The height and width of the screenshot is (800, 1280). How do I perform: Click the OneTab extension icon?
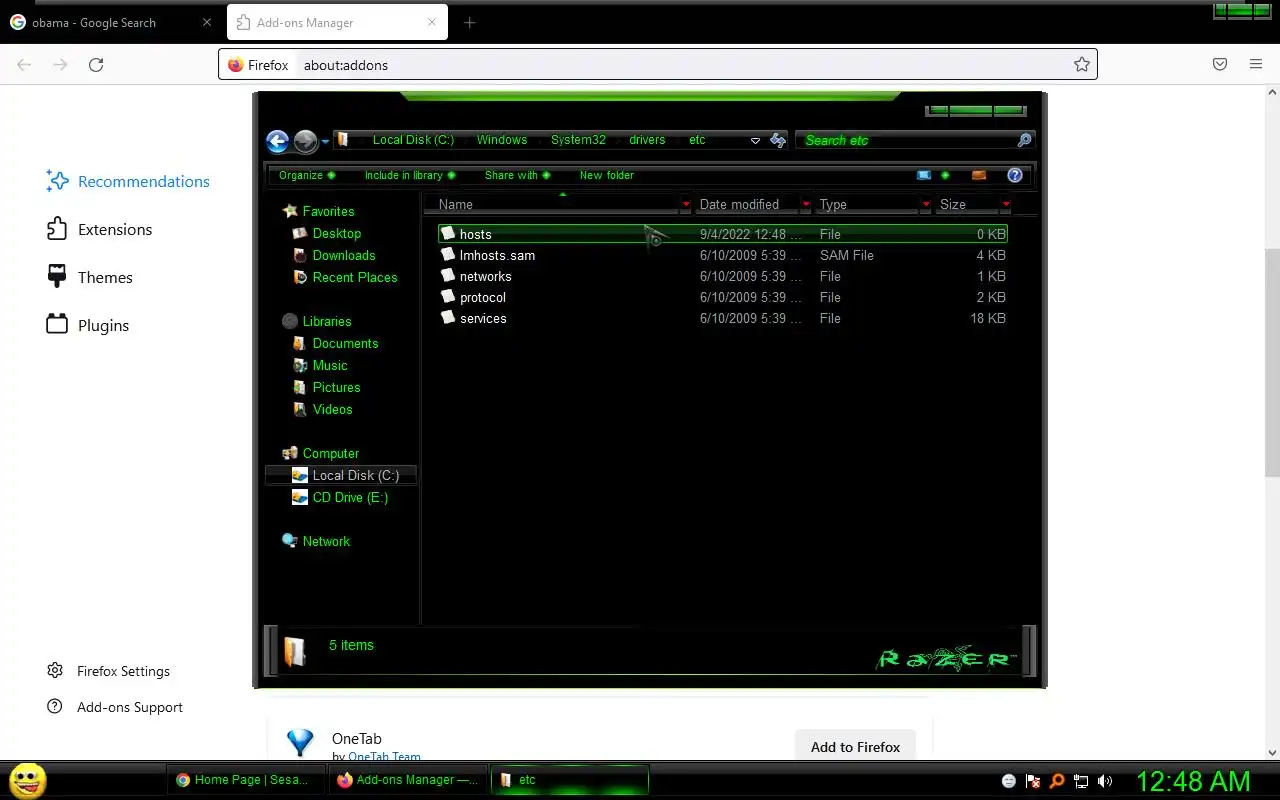coord(300,743)
